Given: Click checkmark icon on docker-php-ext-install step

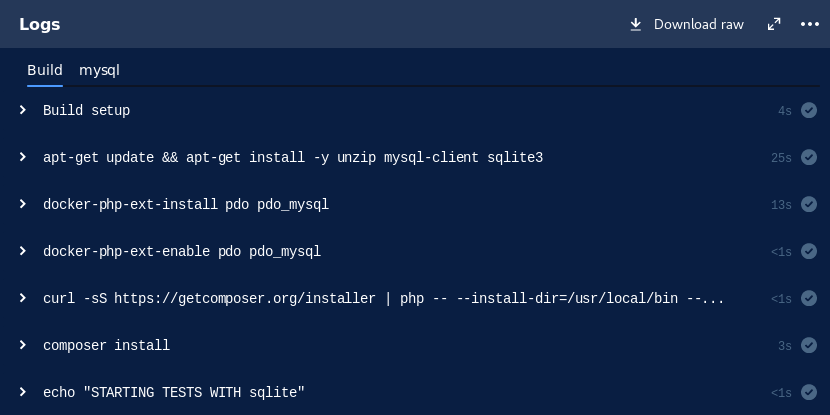Looking at the screenshot, I should 809,204.
